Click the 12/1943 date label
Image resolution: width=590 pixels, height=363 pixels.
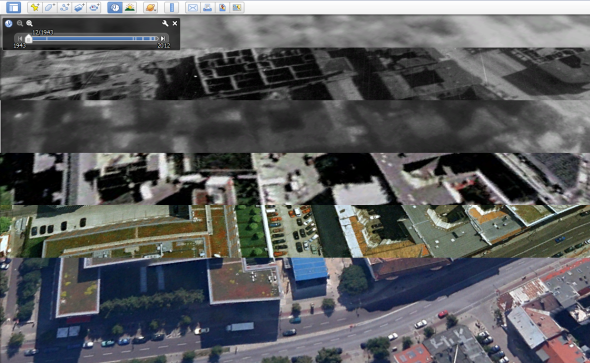(43, 32)
